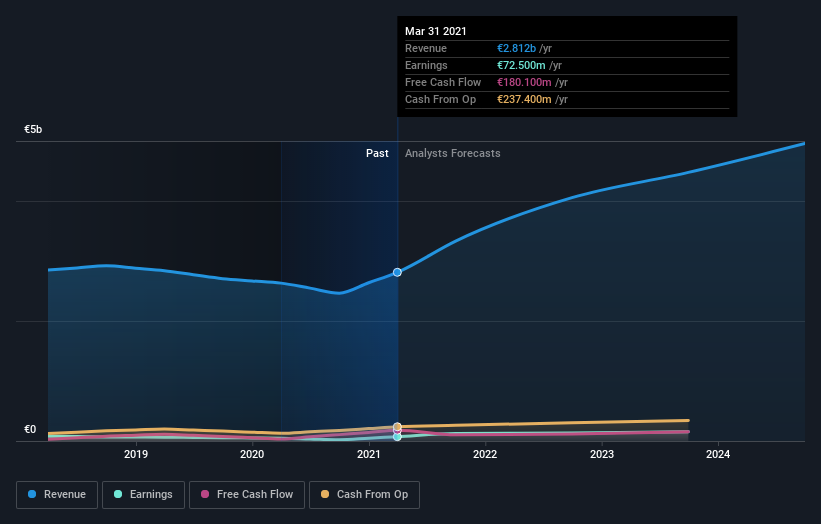Click the 2024 x-axis label

point(718,454)
